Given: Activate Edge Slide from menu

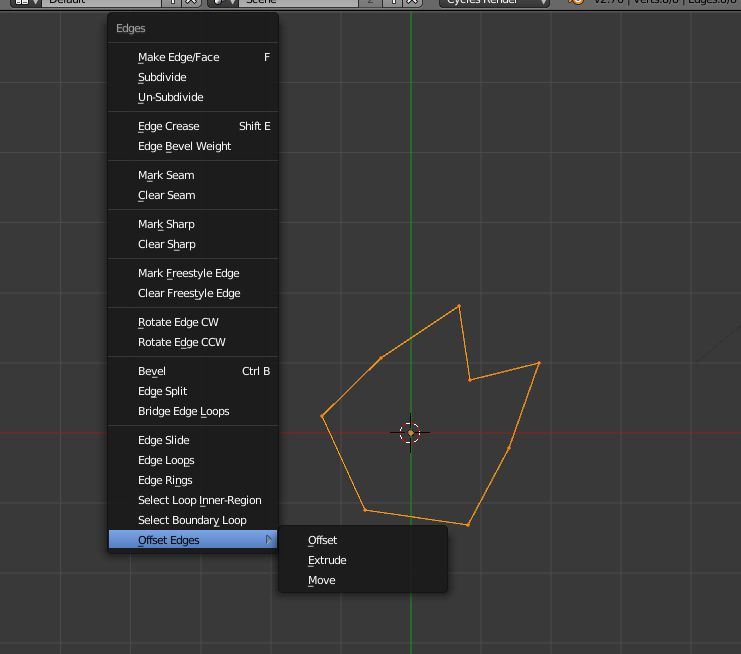Looking at the screenshot, I should tap(193, 440).
